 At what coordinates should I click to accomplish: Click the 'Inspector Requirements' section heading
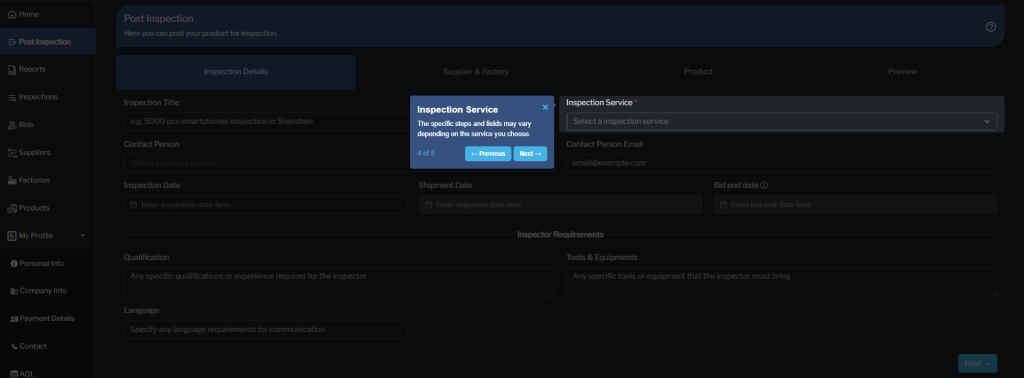560,234
